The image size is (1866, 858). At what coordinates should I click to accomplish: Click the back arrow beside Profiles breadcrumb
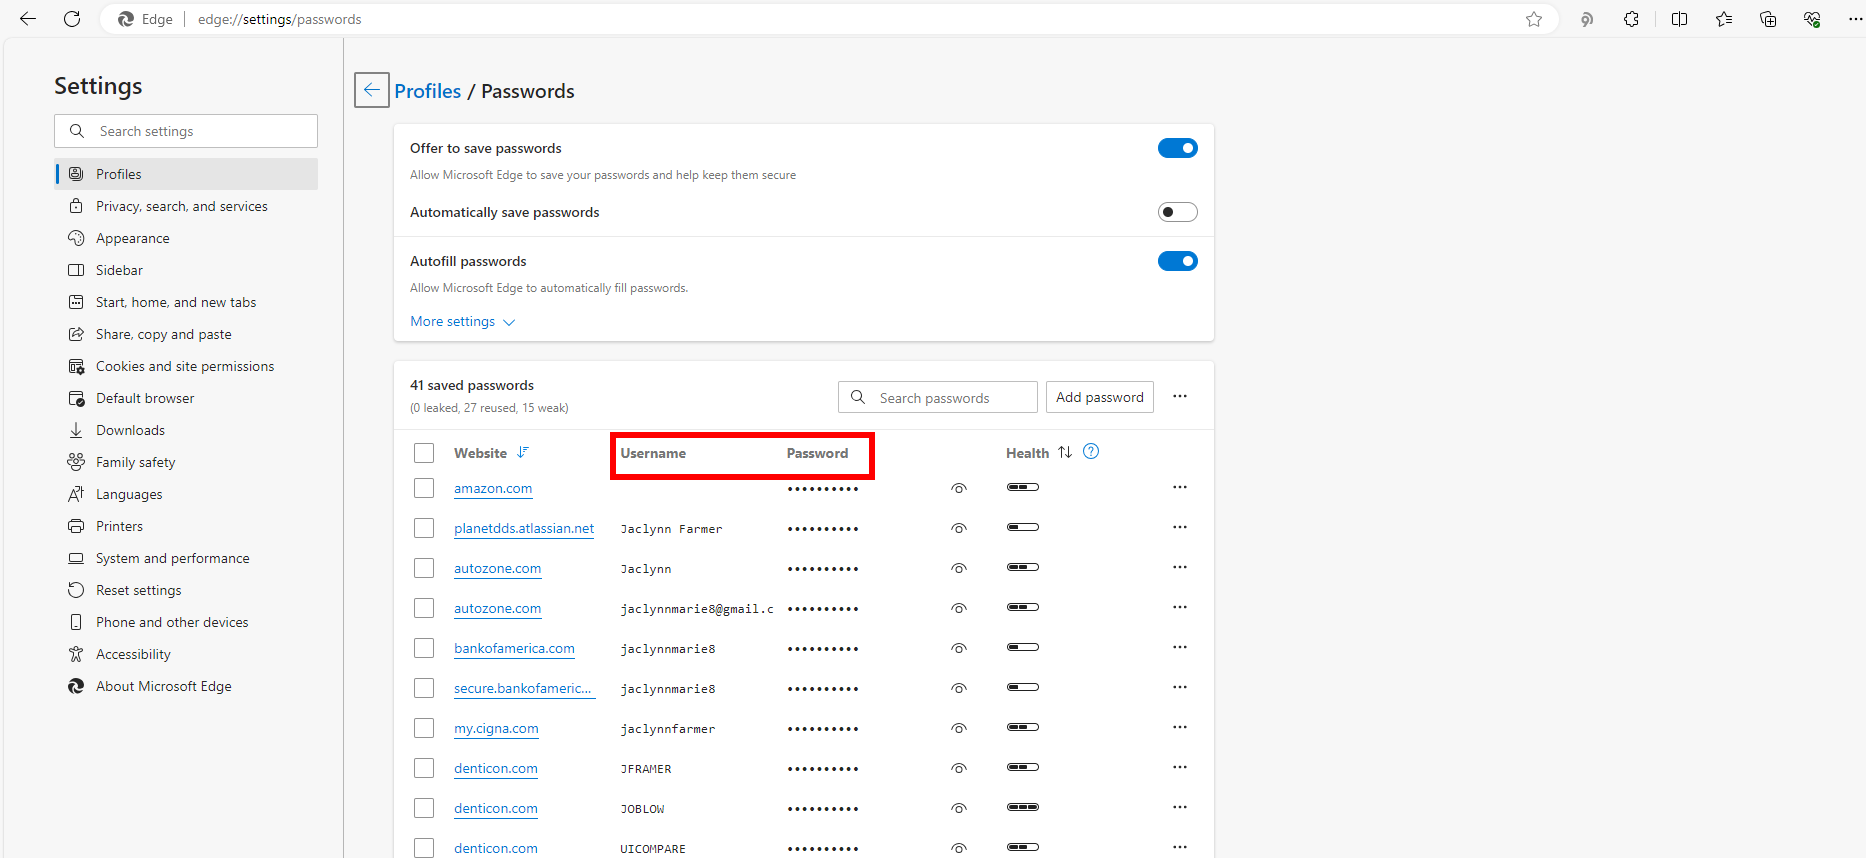coord(371,90)
